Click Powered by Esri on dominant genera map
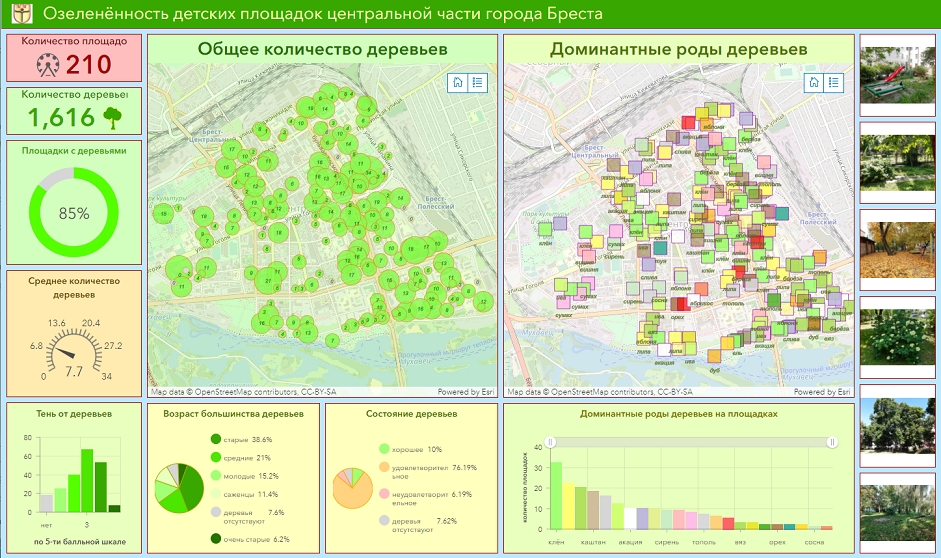941x558 pixels. [x=822, y=392]
